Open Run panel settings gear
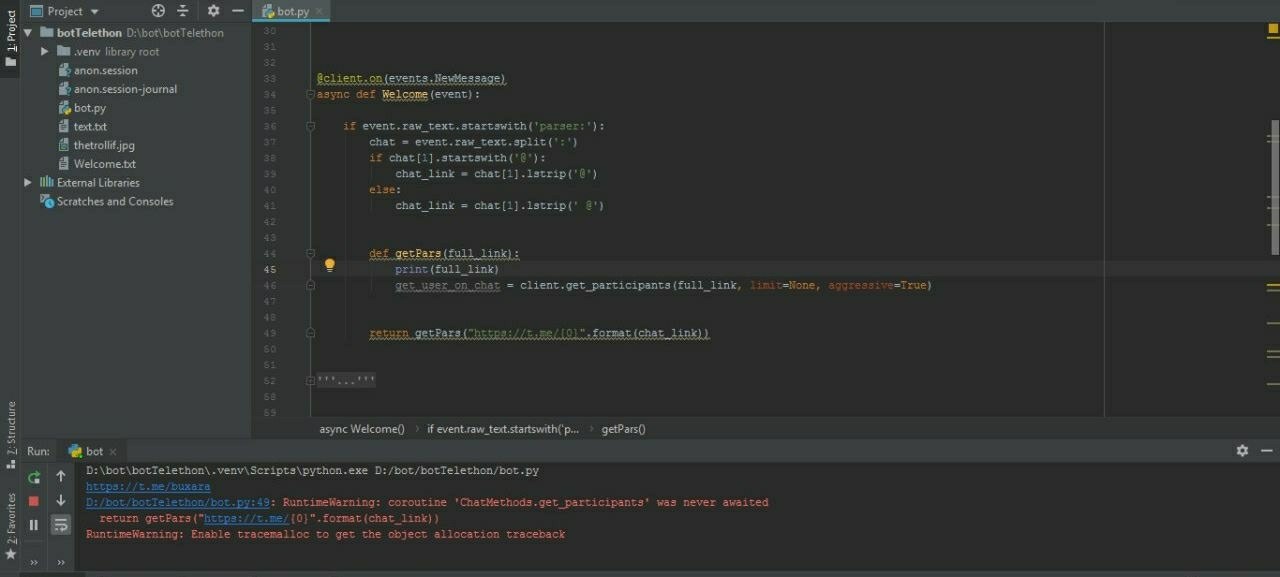Image resolution: width=1280 pixels, height=577 pixels. point(1242,451)
